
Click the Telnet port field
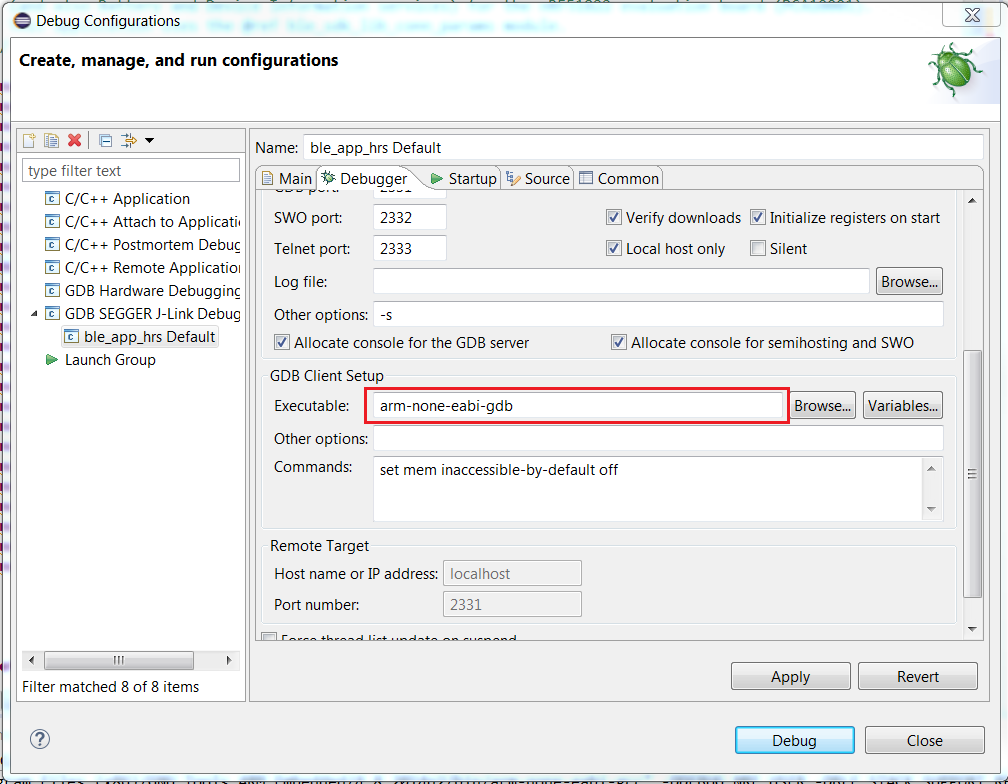coord(410,248)
